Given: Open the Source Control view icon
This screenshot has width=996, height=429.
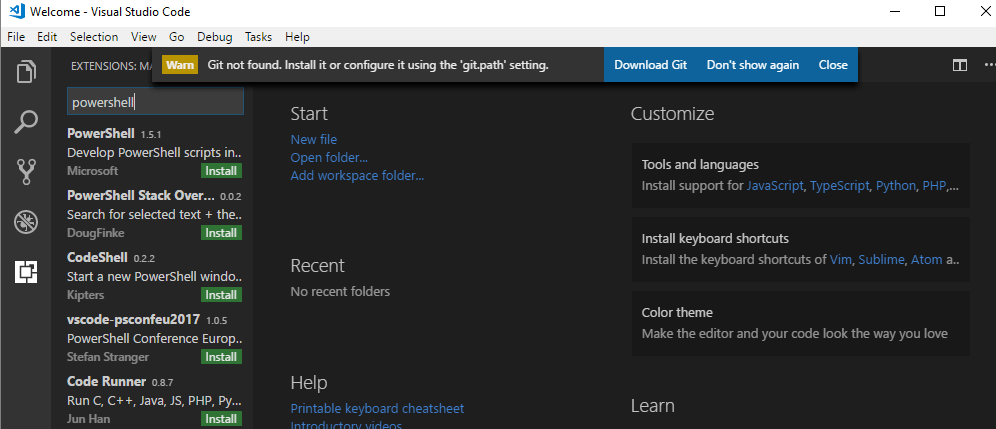Looking at the screenshot, I should 26,172.
